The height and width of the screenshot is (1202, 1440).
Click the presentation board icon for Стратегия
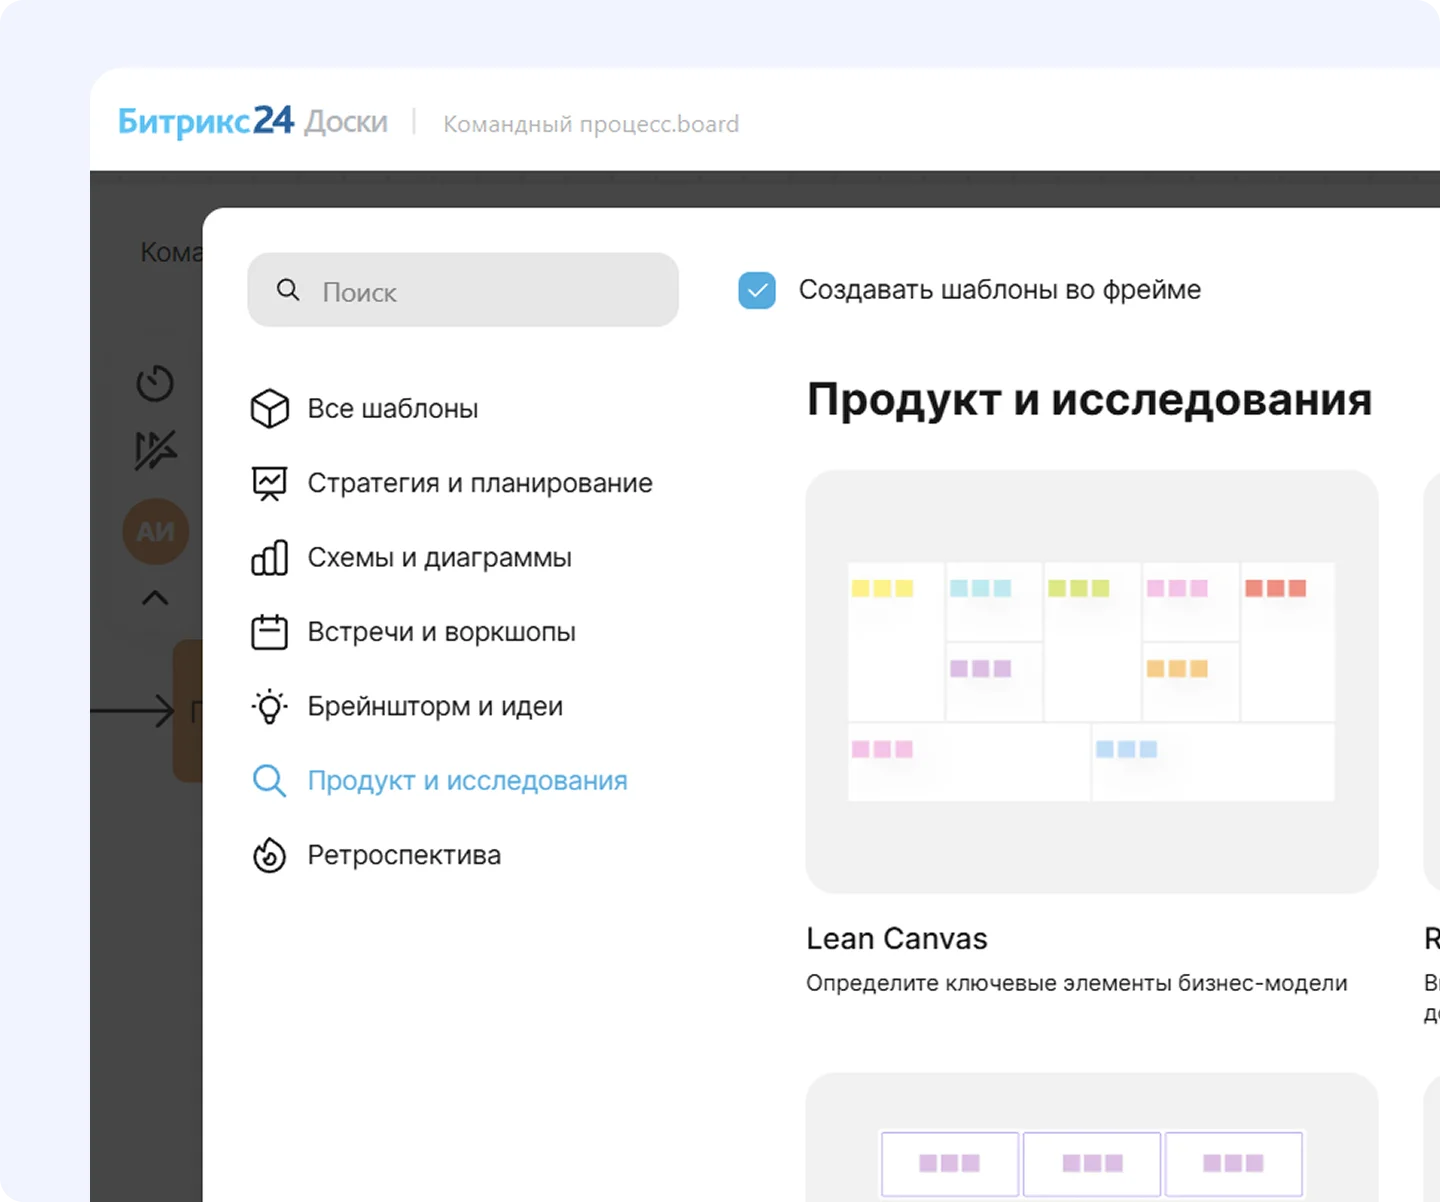pos(269,483)
